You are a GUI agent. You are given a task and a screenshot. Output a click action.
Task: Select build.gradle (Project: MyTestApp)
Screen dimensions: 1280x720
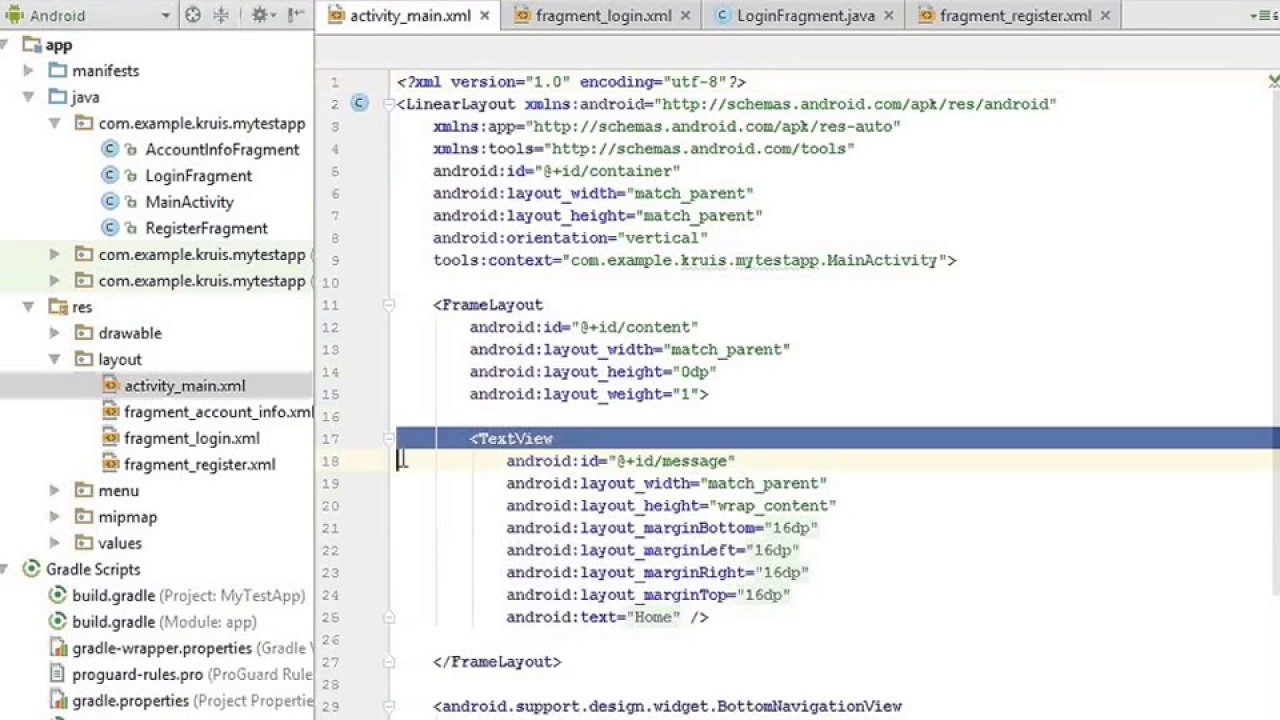point(188,596)
